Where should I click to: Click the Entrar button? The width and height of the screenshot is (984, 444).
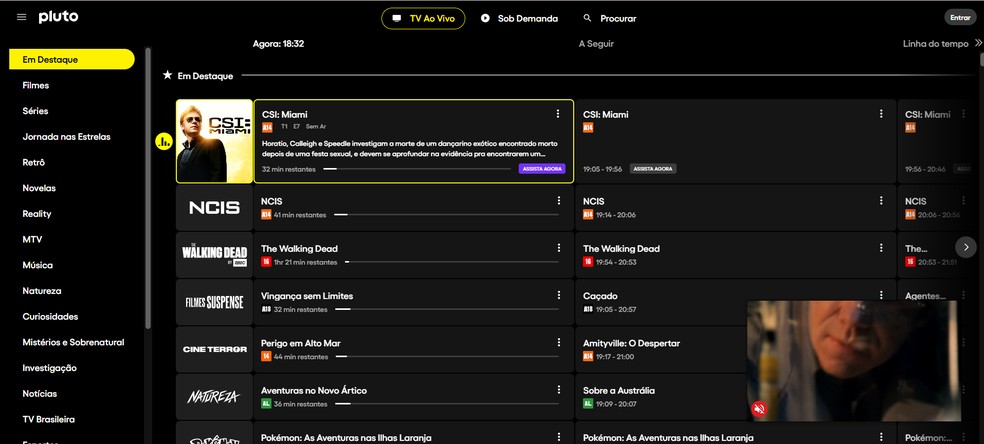tap(960, 18)
